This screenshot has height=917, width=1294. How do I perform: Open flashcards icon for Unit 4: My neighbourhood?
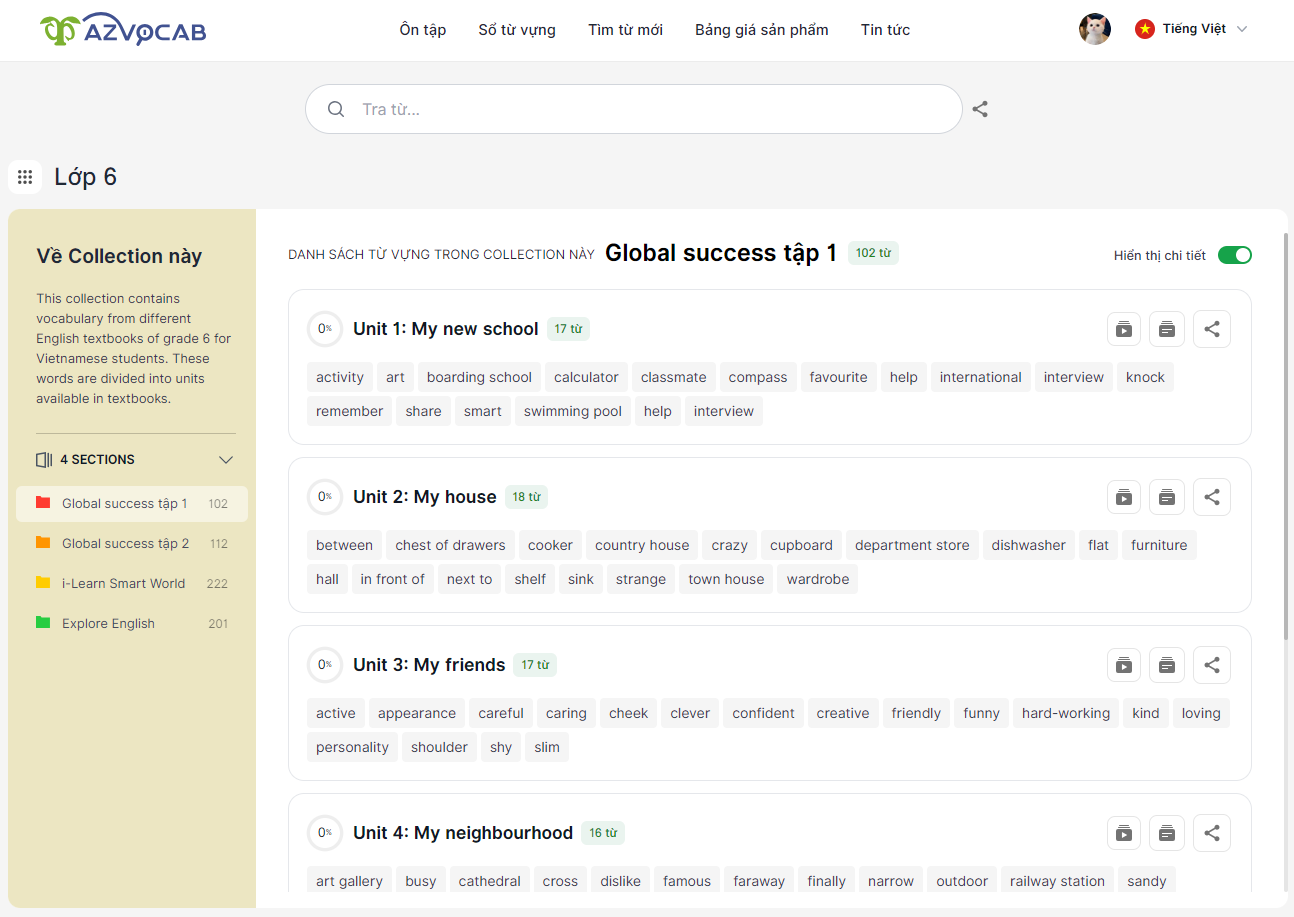coord(1167,833)
